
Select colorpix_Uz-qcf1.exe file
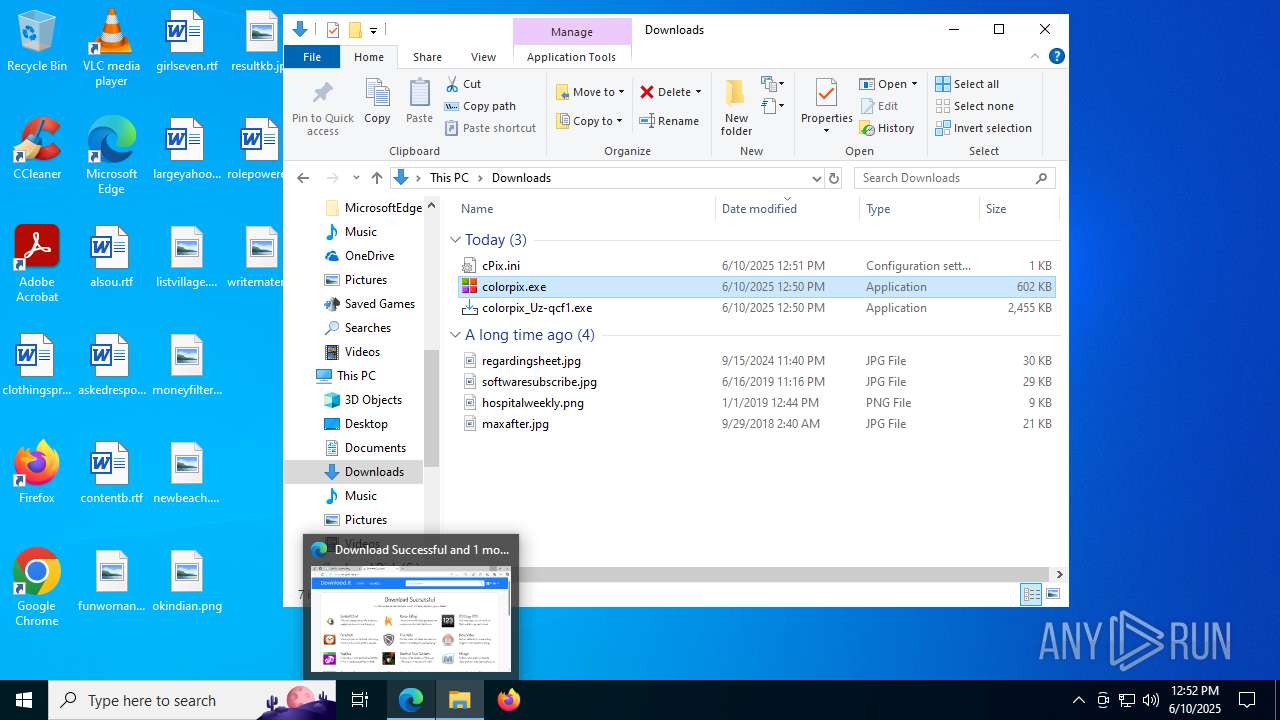(x=756, y=308)
